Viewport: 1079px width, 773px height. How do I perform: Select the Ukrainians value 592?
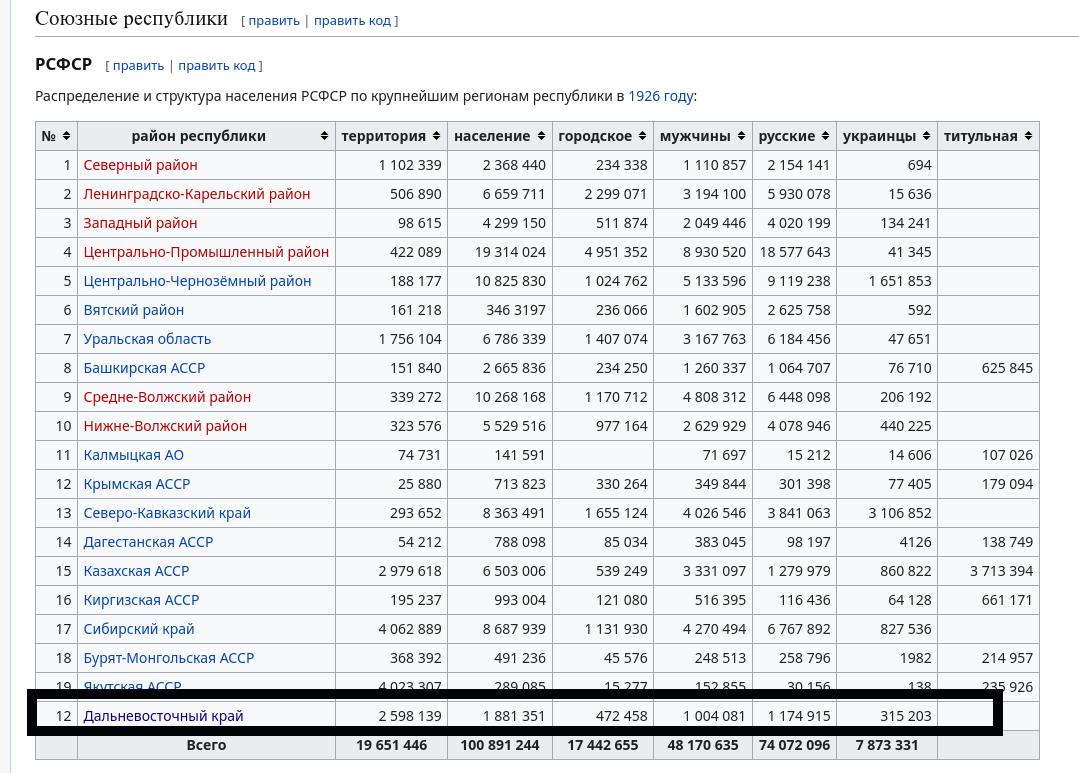pyautogui.click(x=919, y=310)
